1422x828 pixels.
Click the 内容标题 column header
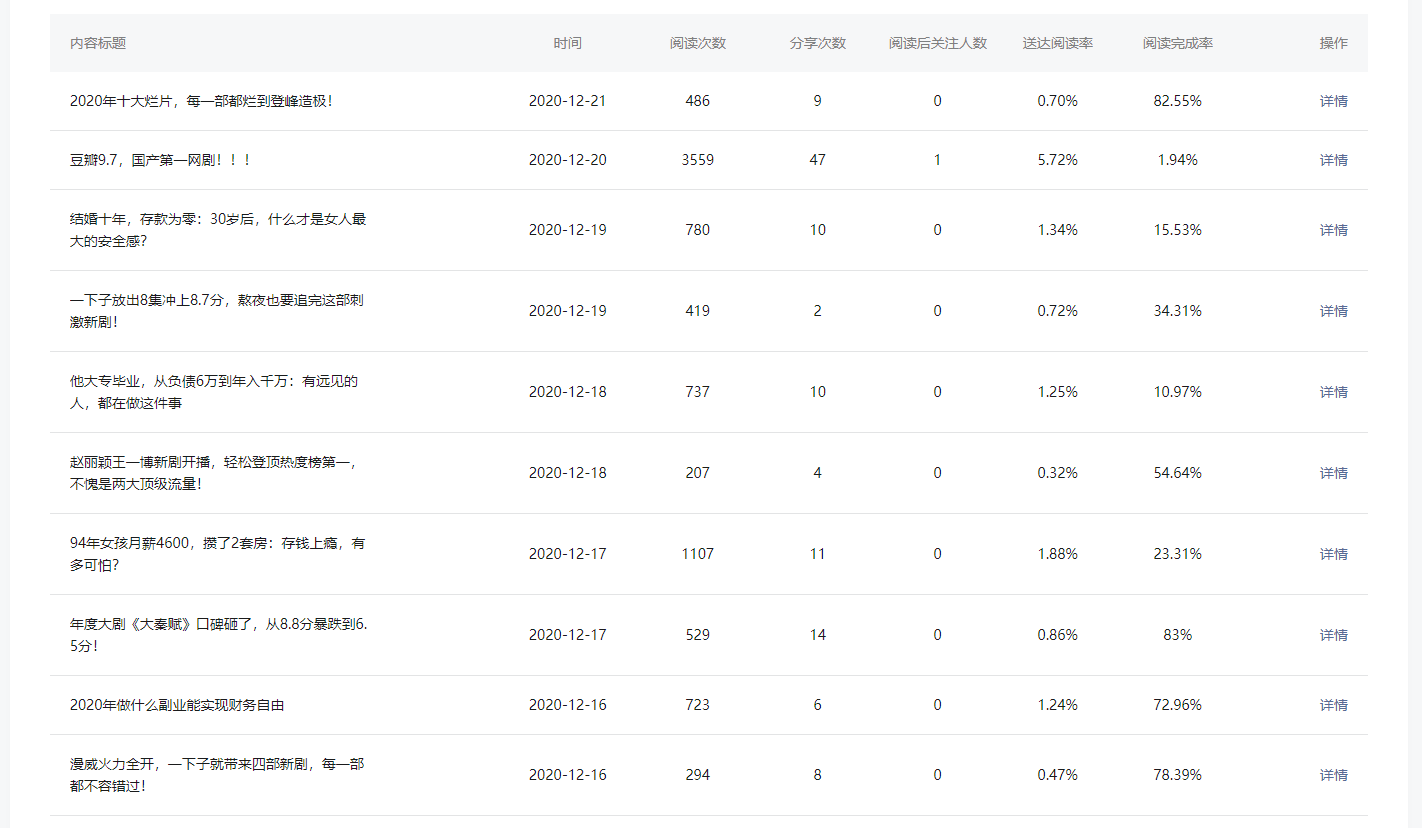pos(98,43)
